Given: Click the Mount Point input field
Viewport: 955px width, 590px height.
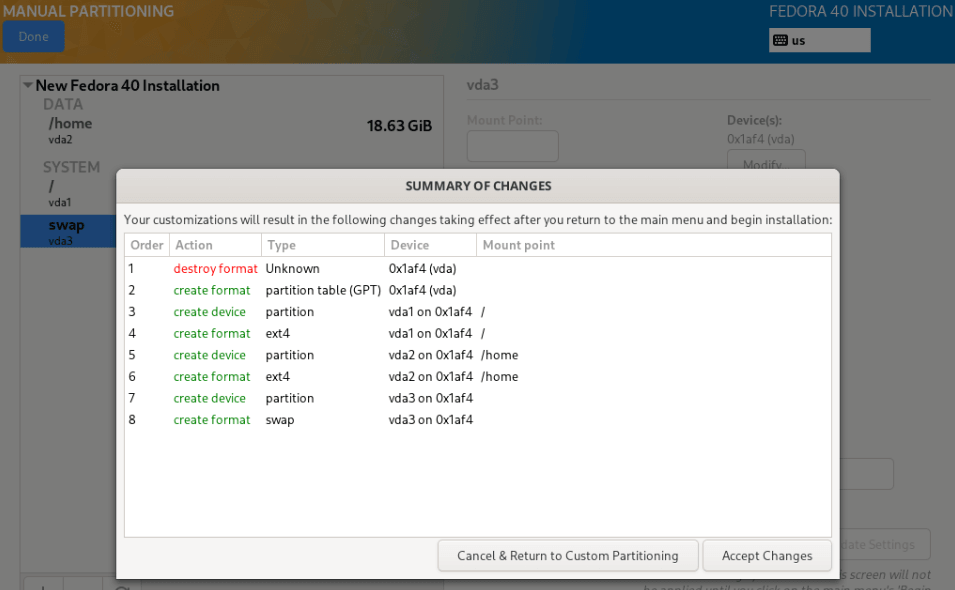Looking at the screenshot, I should 513,146.
